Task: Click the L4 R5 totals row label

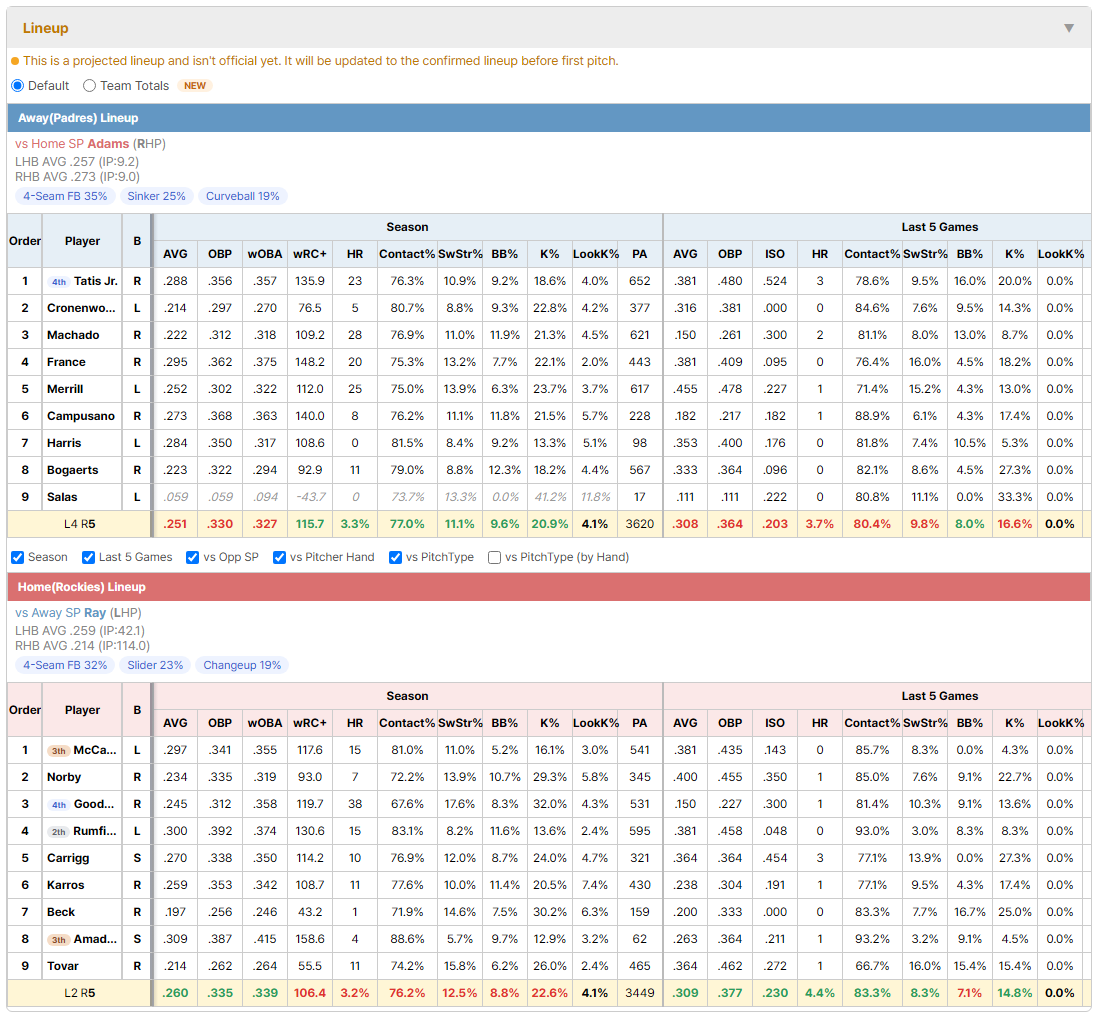Action: click(79, 524)
